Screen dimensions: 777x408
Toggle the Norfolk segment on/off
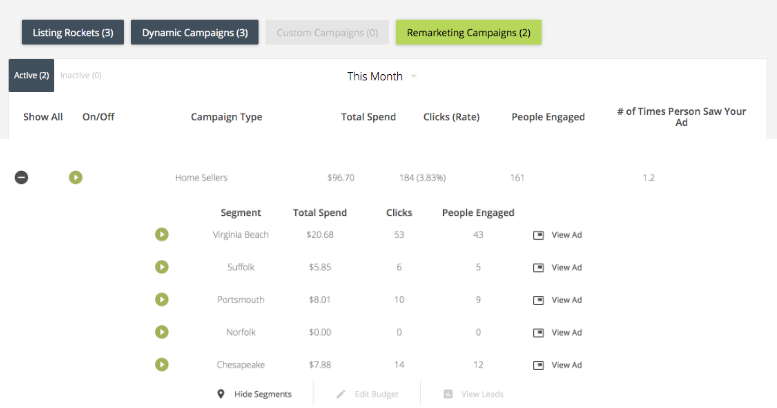click(x=162, y=332)
